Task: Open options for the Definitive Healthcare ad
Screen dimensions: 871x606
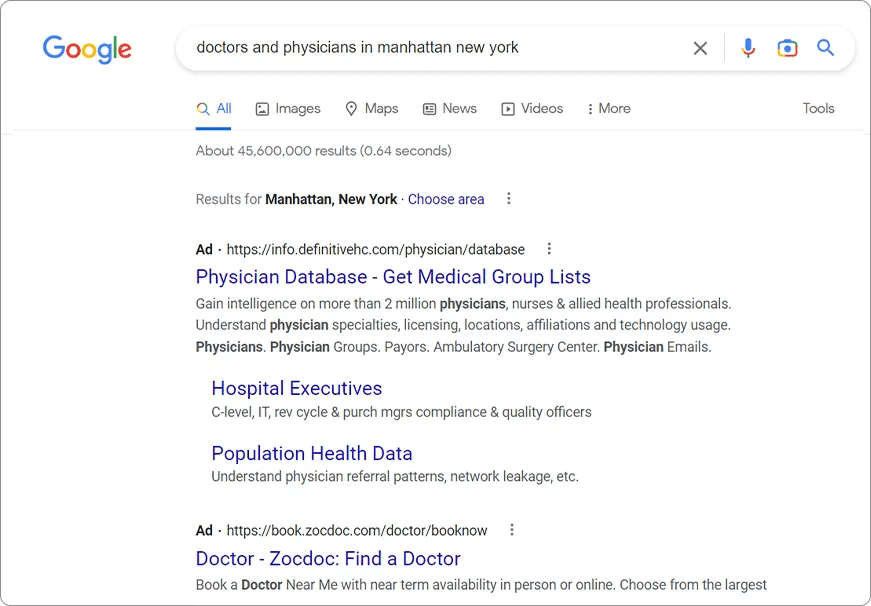Action: tap(548, 248)
